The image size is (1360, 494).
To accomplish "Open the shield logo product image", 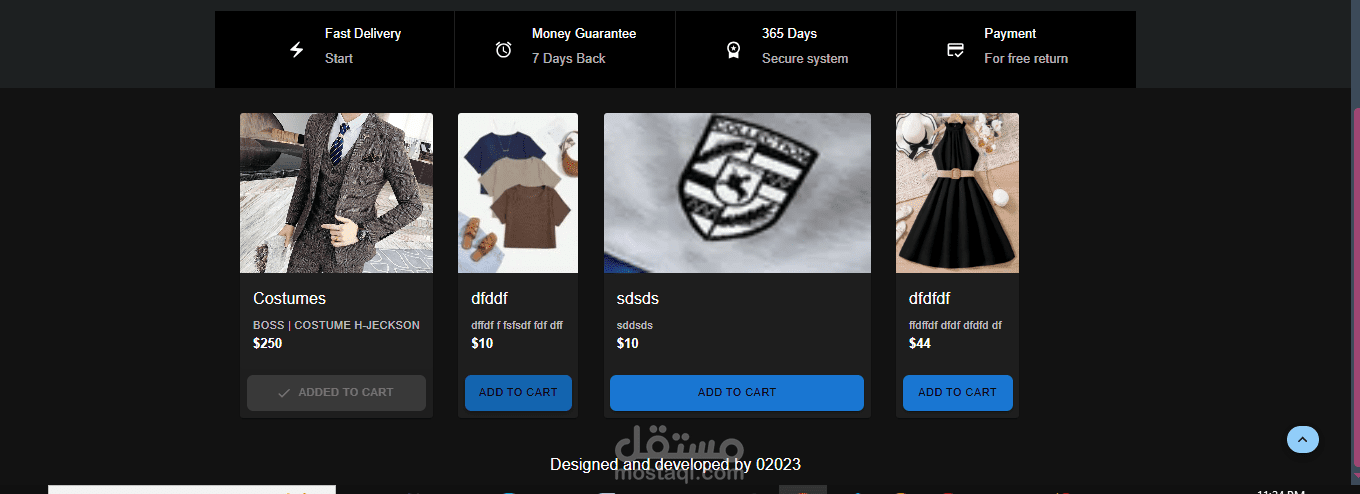I will [x=737, y=193].
